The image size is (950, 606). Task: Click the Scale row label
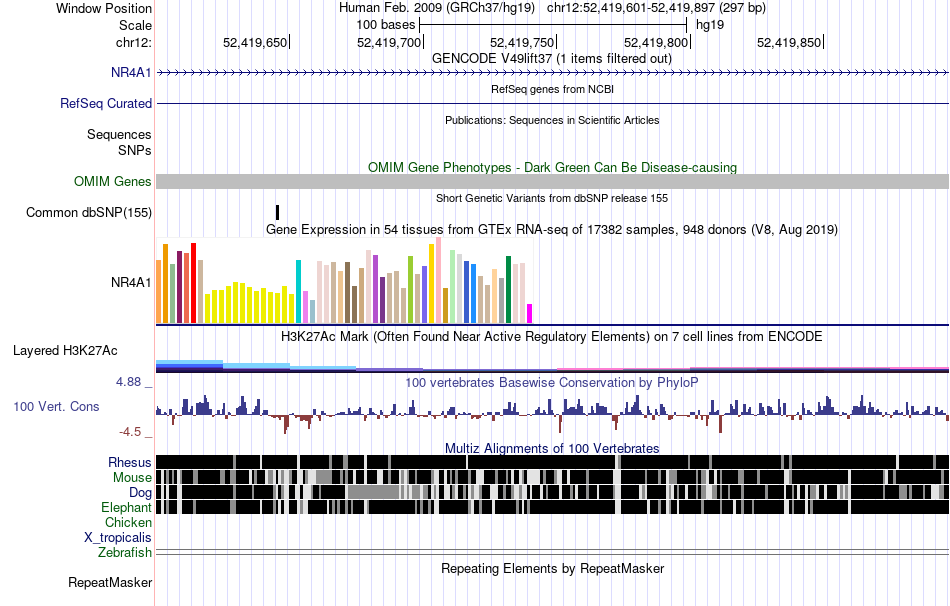[x=136, y=25]
